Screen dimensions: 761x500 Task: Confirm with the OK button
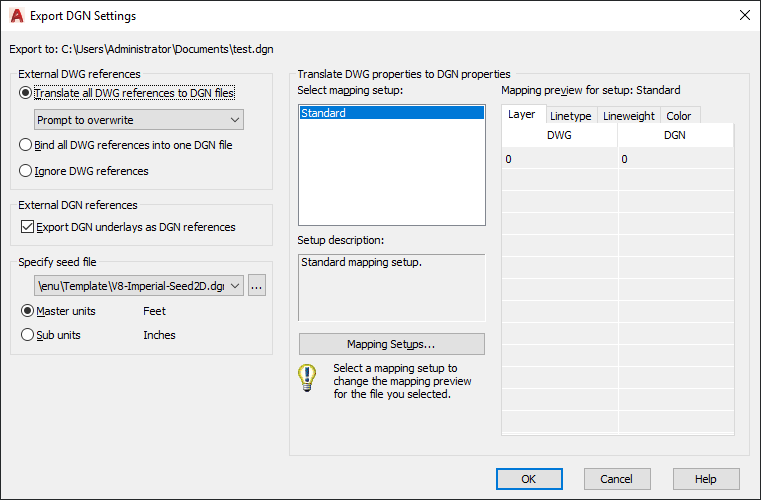click(x=529, y=479)
